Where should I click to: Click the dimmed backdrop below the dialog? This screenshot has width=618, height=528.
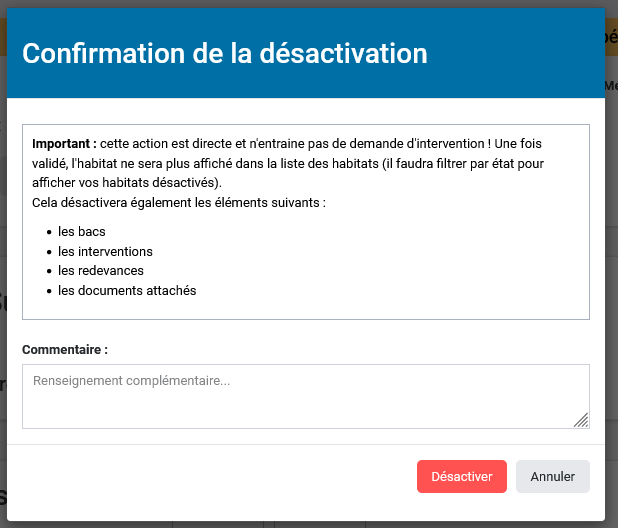pyautogui.click(x=300, y=524)
